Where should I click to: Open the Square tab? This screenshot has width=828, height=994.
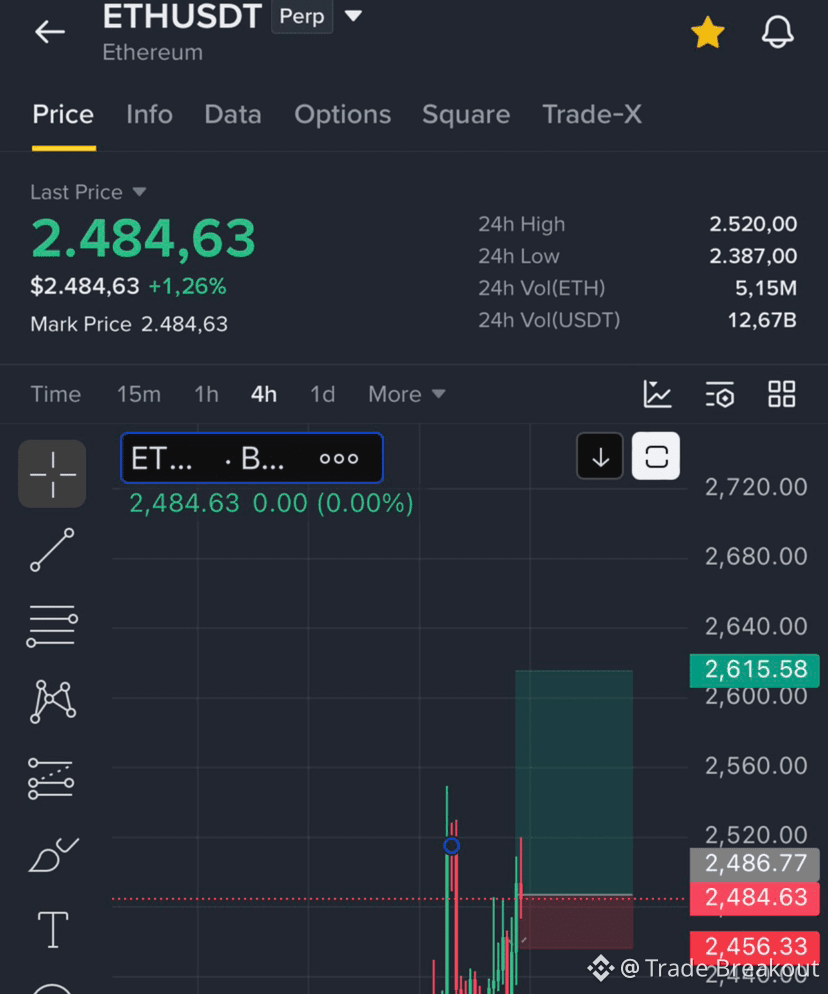tap(466, 115)
